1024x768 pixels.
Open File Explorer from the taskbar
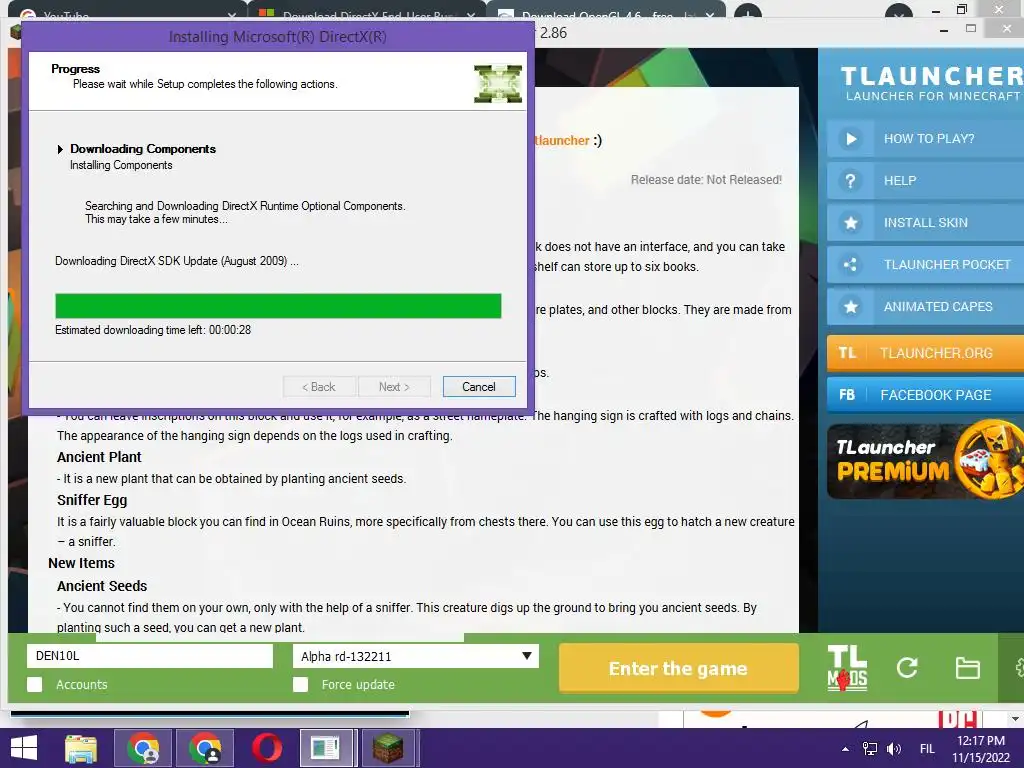pyautogui.click(x=81, y=748)
